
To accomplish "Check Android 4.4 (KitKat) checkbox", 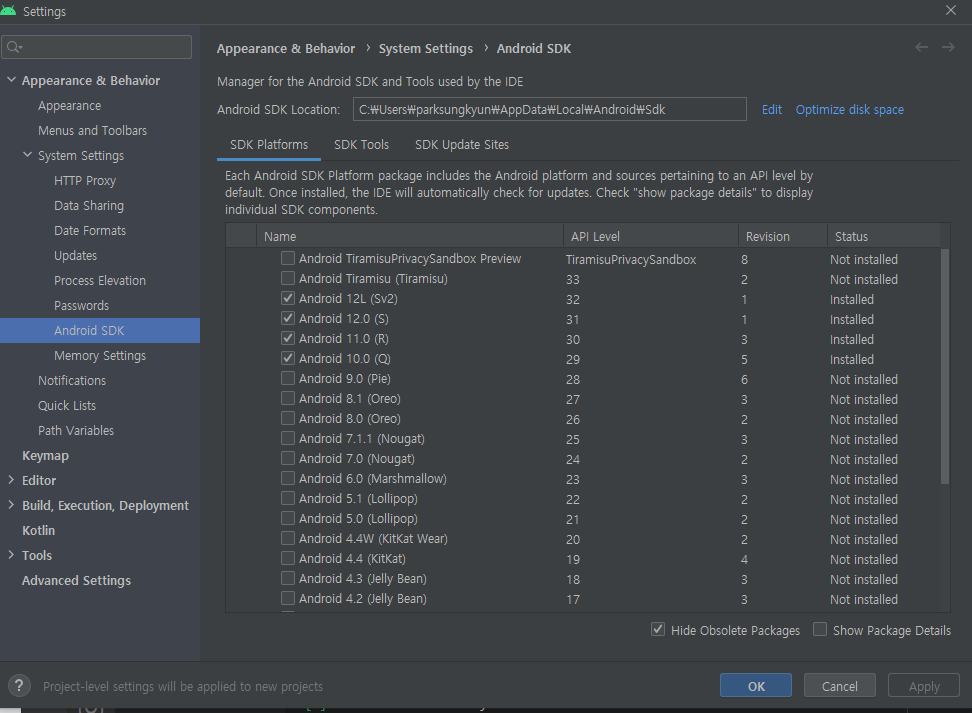I will point(288,558).
